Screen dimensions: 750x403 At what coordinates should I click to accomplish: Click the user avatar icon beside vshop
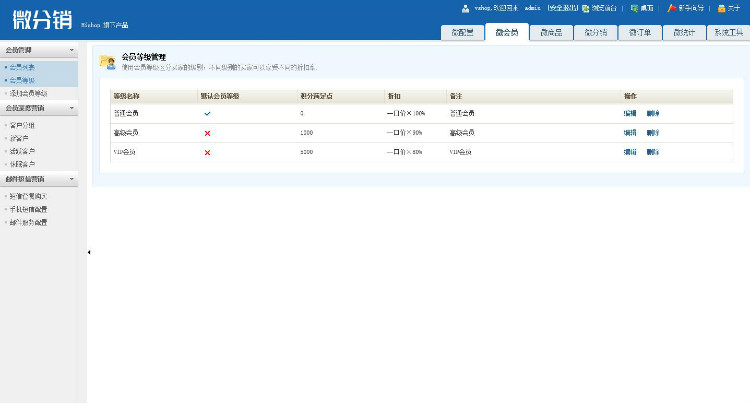pyautogui.click(x=466, y=8)
